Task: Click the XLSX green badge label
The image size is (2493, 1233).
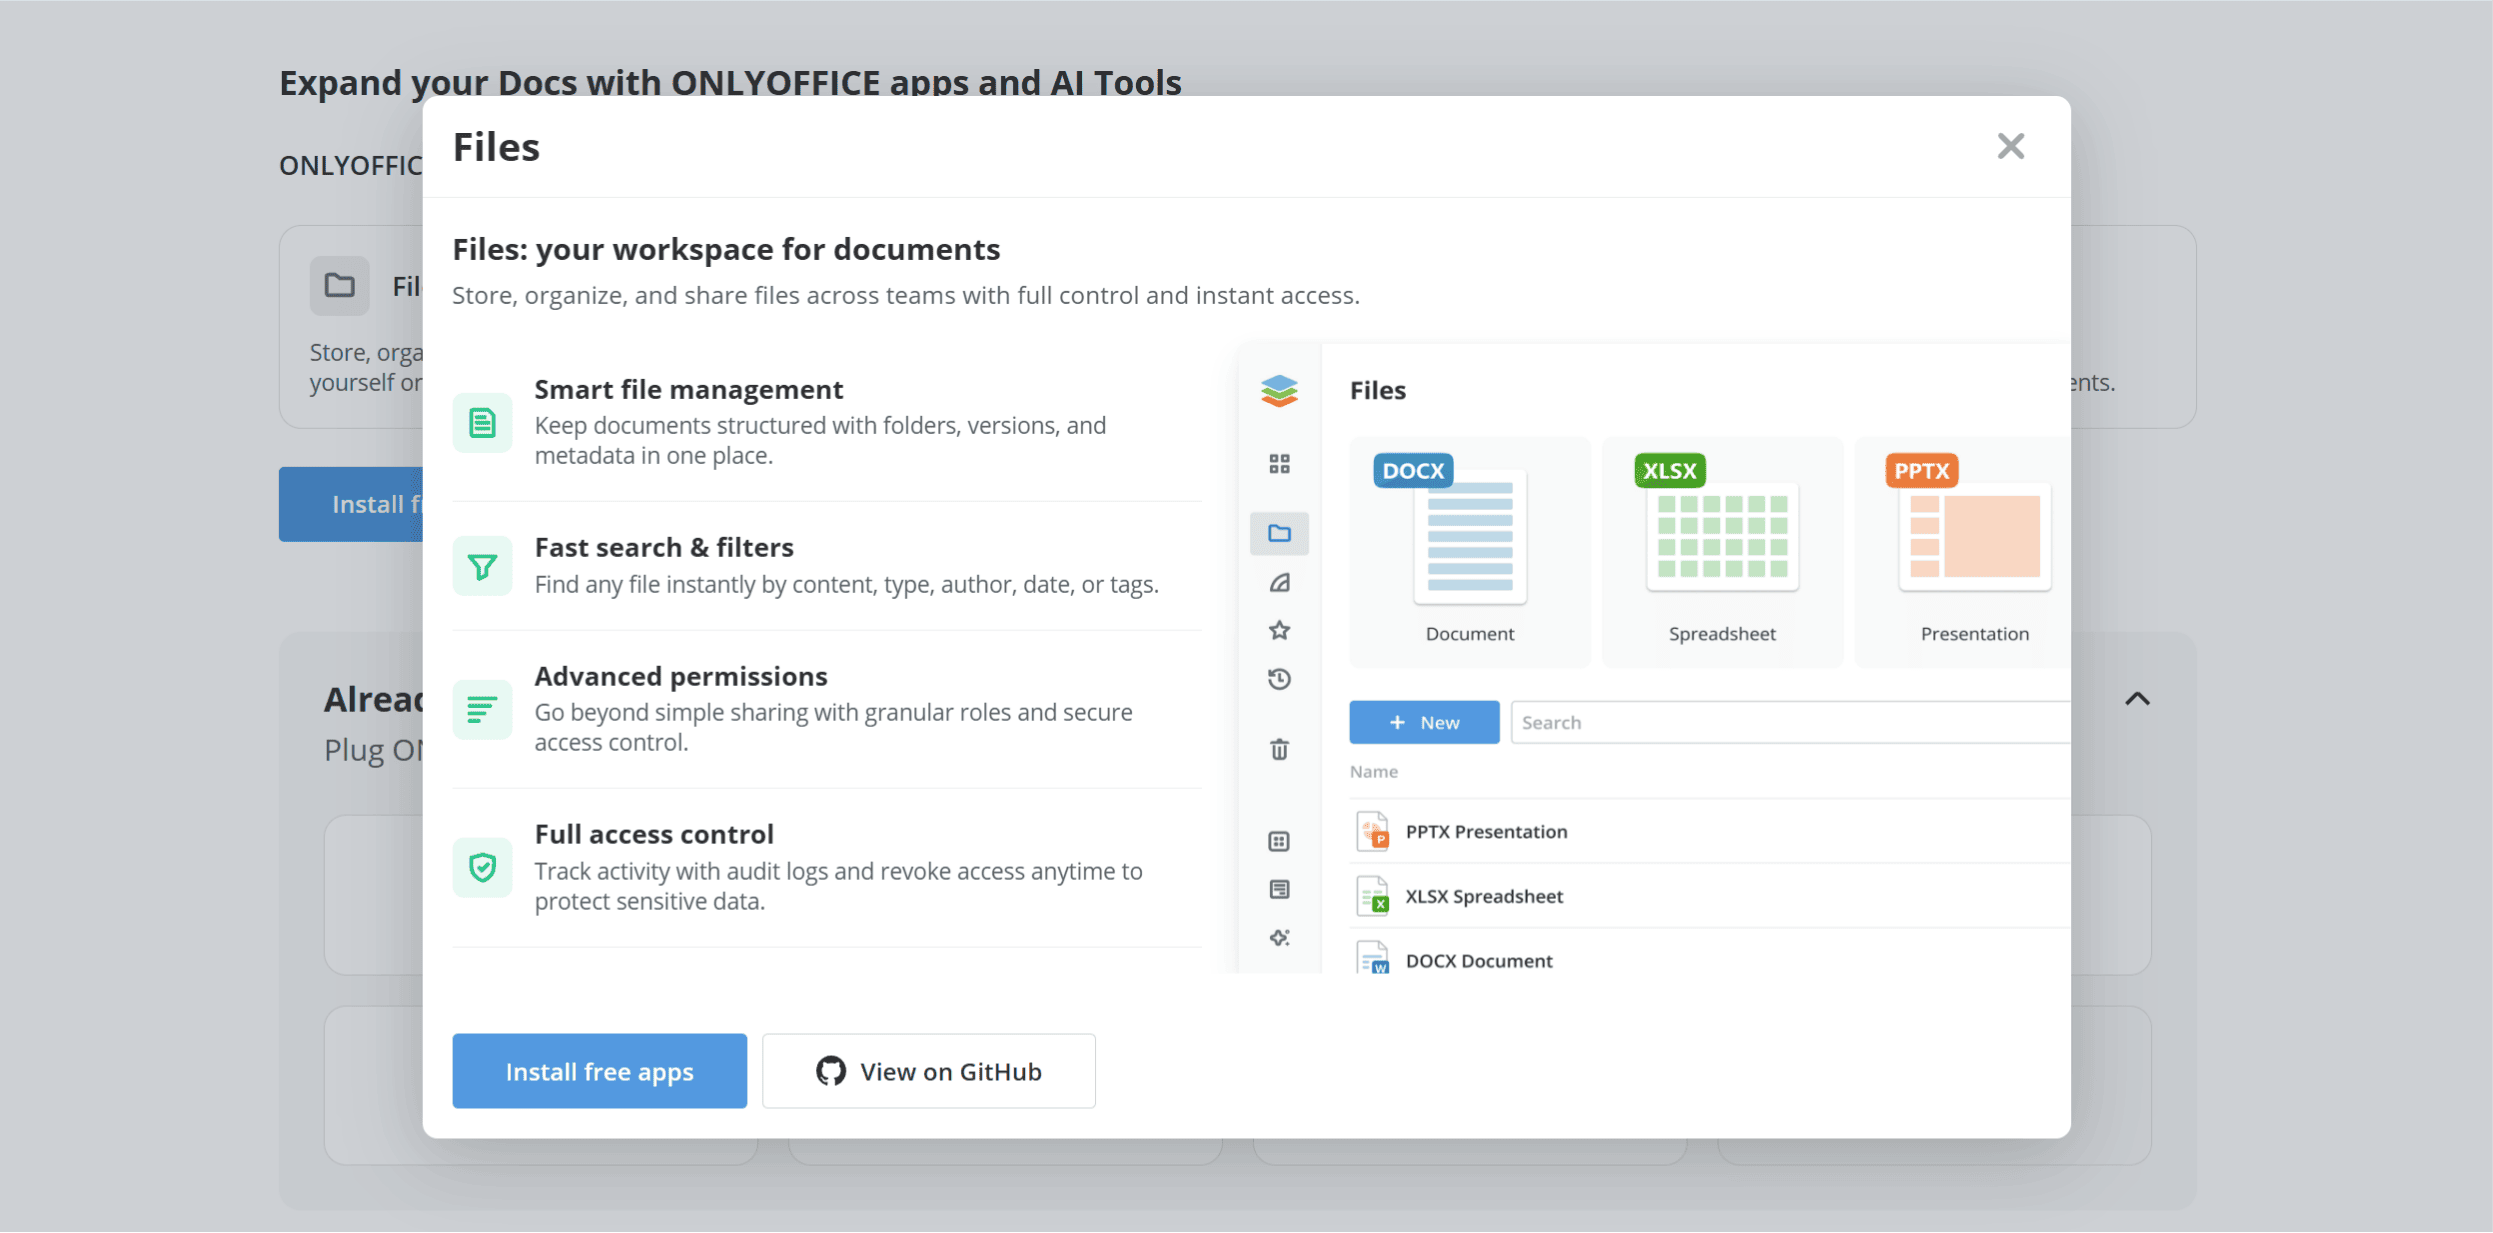Action: click(1670, 471)
